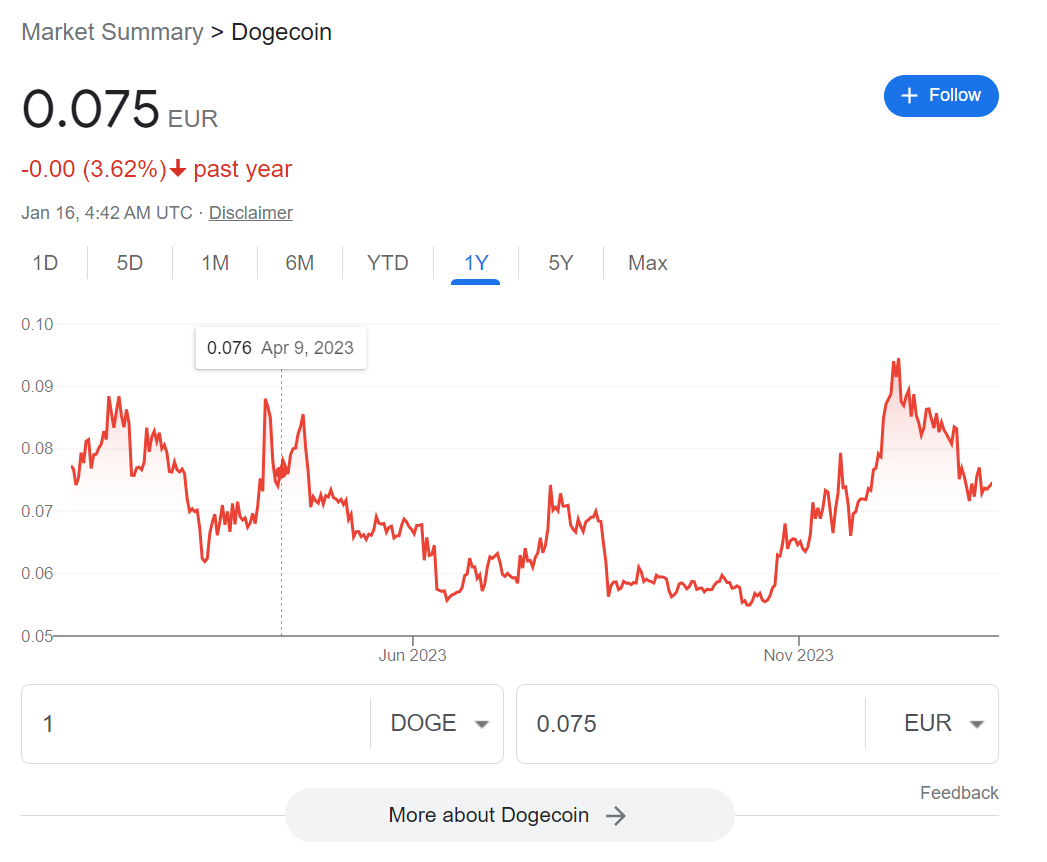Choose the YTD time range tab
Viewport: 1047px width, 862px height.
(387, 262)
